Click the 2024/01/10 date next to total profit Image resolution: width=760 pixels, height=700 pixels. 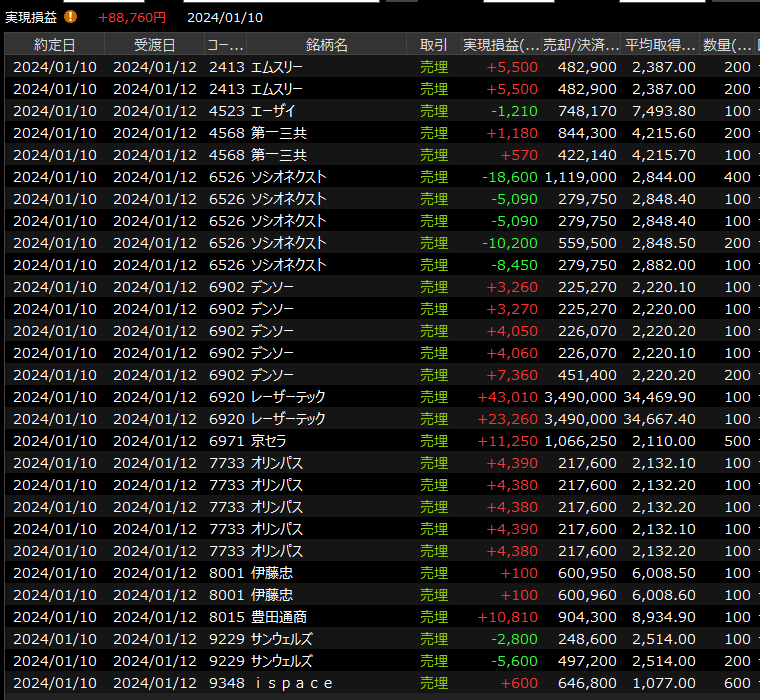[x=225, y=17]
